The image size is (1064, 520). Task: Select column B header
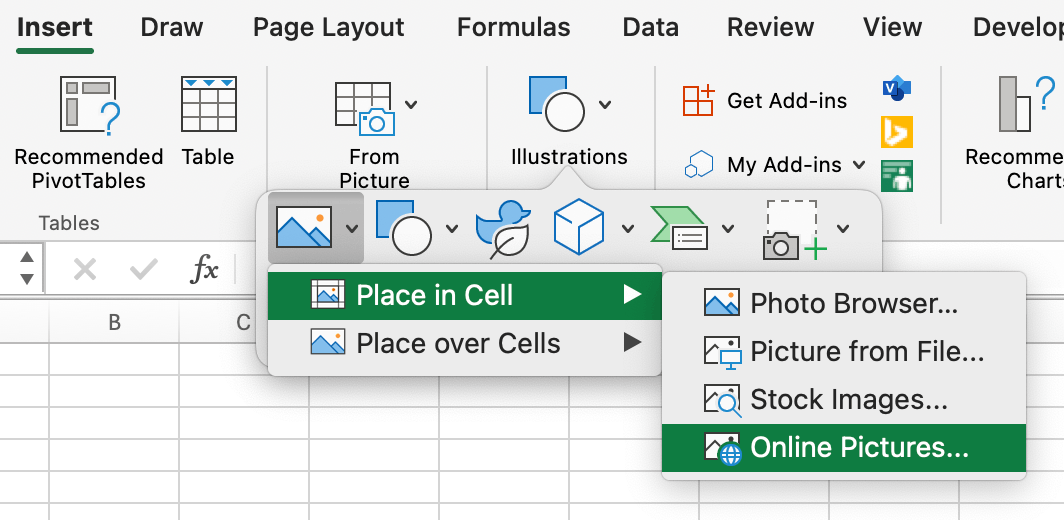[x=114, y=322]
